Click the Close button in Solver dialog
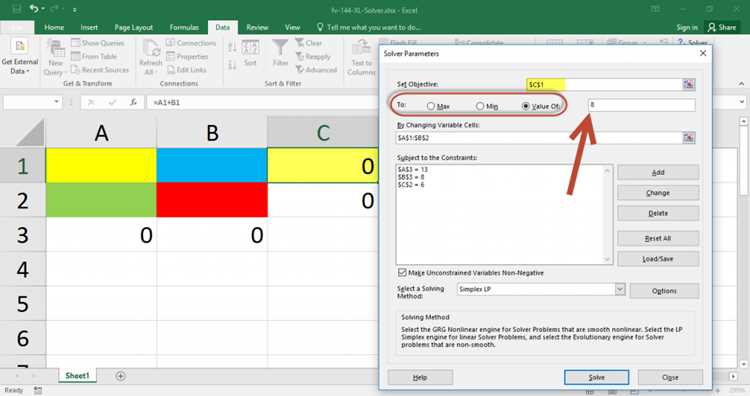The image size is (750, 396). 670,377
